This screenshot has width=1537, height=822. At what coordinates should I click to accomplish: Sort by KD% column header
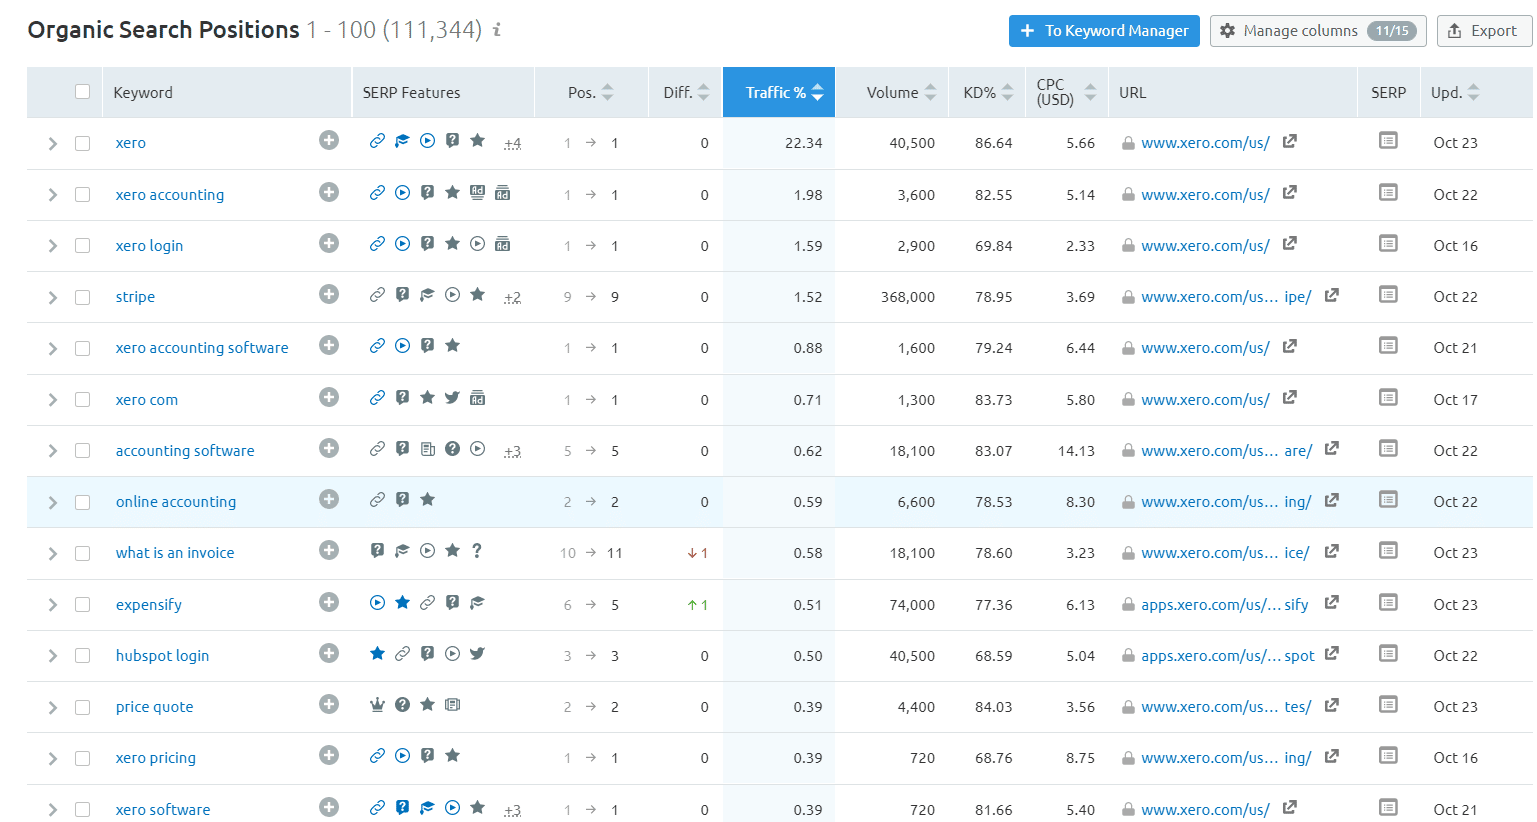pyautogui.click(x=988, y=92)
